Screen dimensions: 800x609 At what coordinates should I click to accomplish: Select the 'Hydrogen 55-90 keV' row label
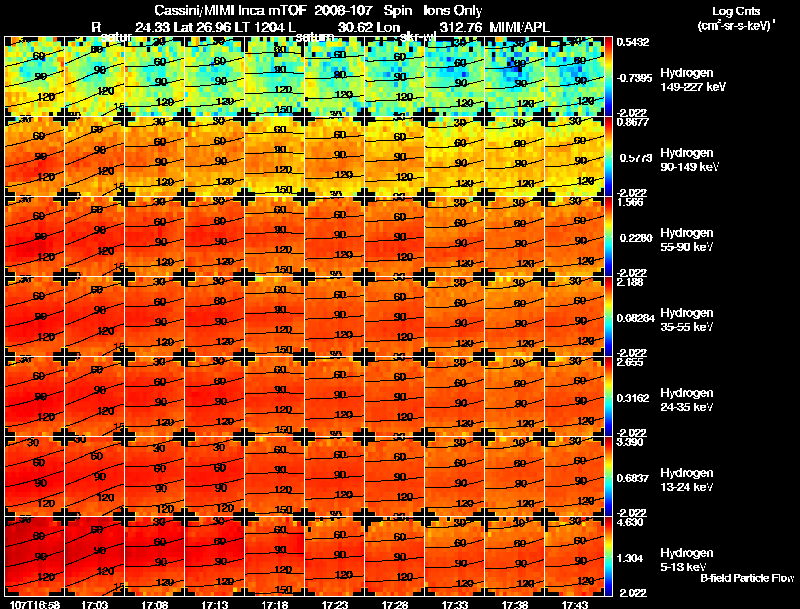[687, 240]
